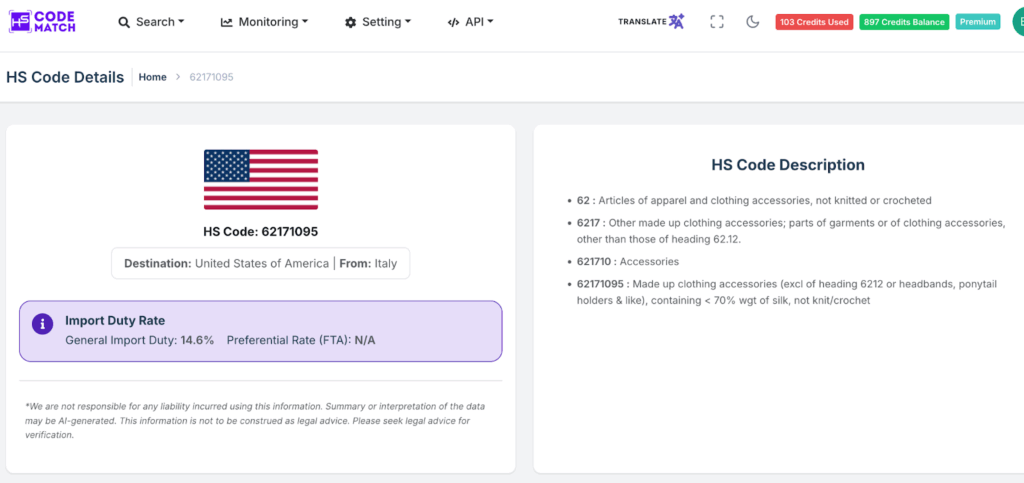Viewport: 1024px width, 483px height.
Task: Expand the Monitoring dropdown caret
Action: pyautogui.click(x=304, y=22)
